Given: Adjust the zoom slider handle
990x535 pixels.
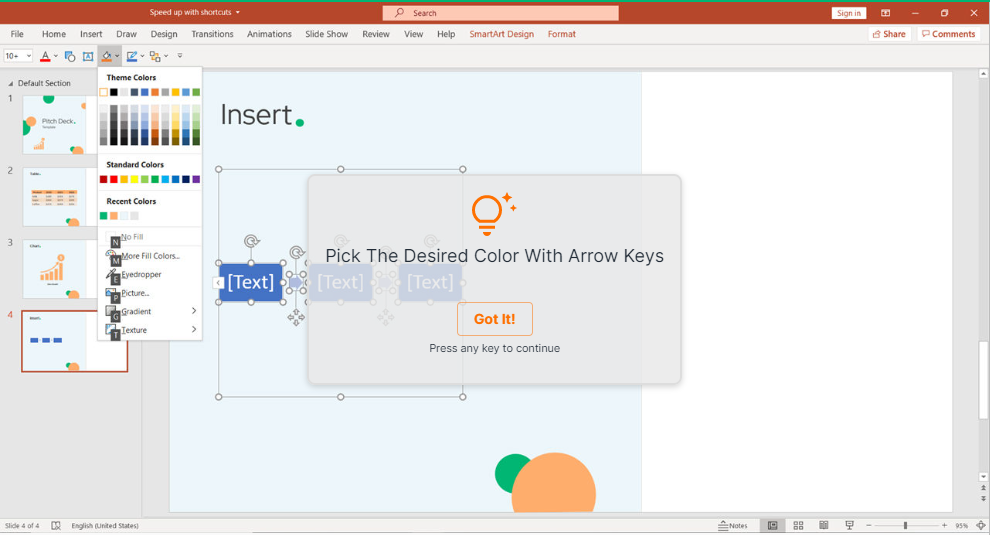Looking at the screenshot, I should click(905, 526).
